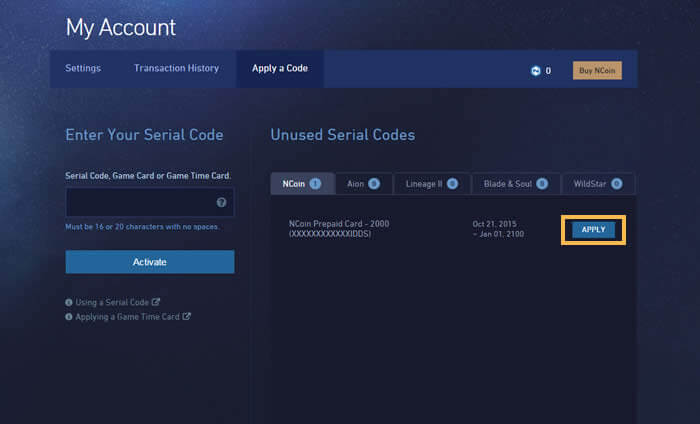Click the NCoin balance value 0
The width and height of the screenshot is (700, 424).
548,71
